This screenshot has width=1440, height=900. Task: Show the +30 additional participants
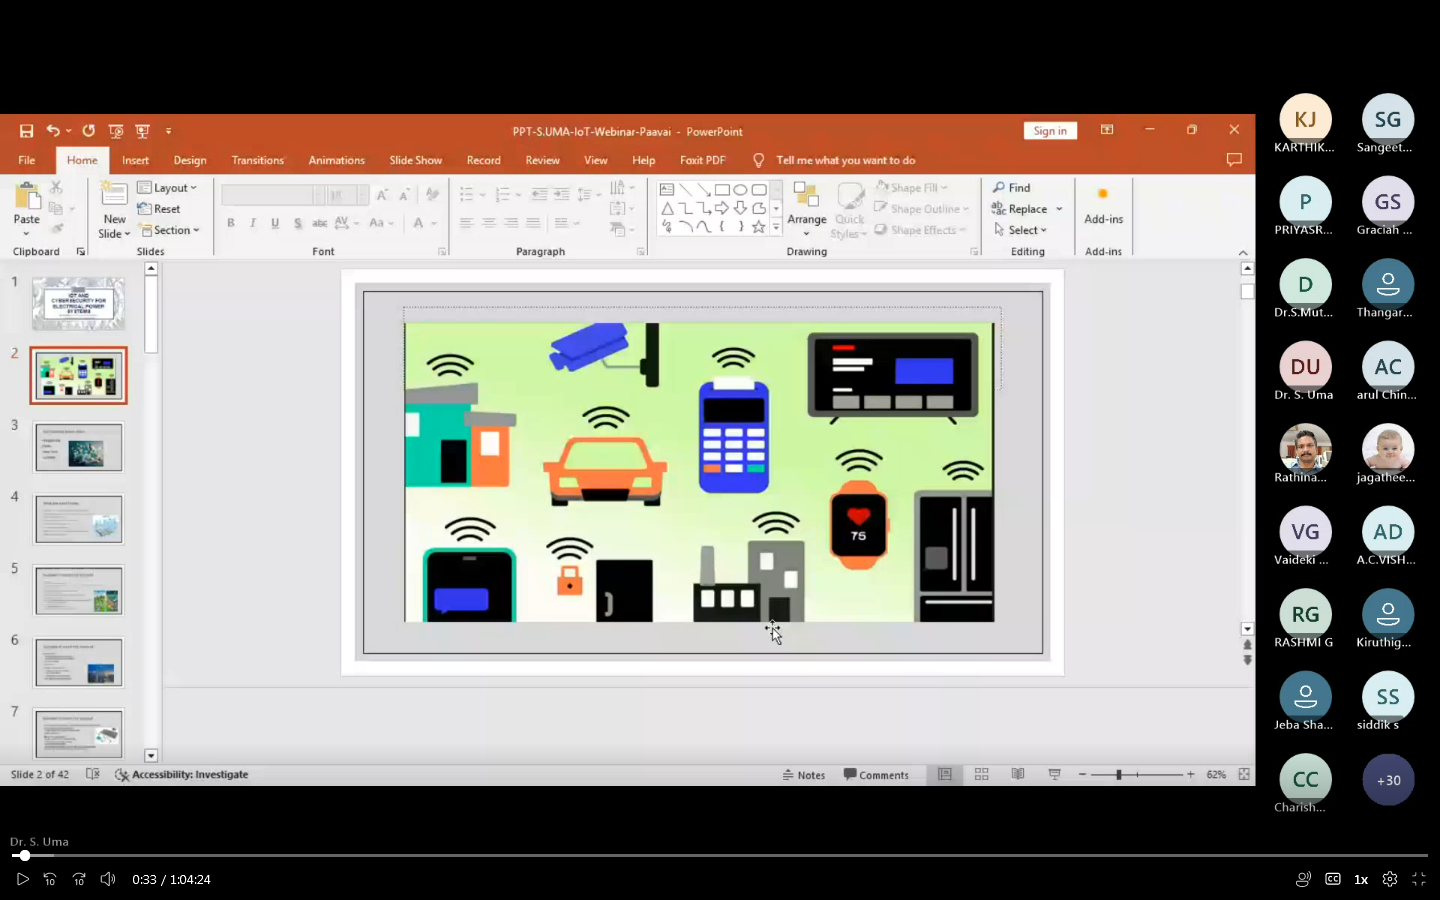1388,780
